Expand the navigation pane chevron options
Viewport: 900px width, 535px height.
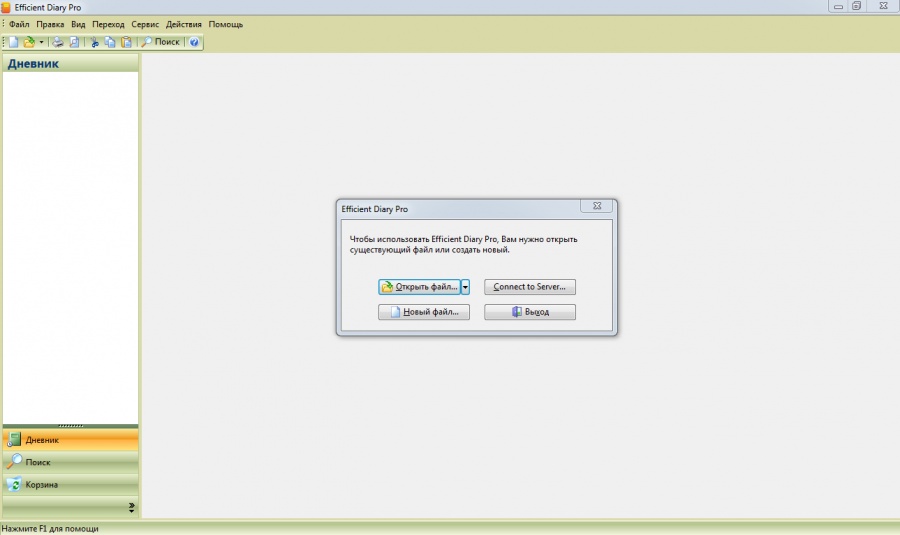coord(131,507)
